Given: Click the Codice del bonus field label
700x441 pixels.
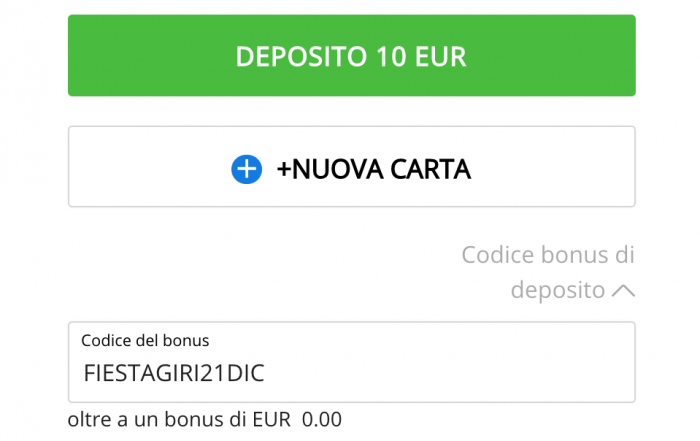Looking at the screenshot, I should [x=145, y=341].
